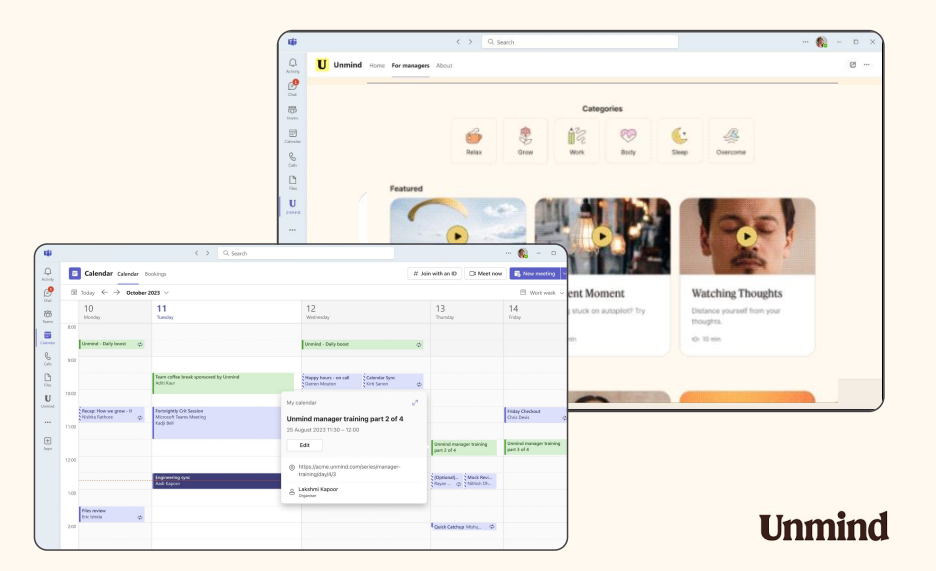Open the Work week view dropdown
The width and height of the screenshot is (936, 571).
tap(541, 293)
